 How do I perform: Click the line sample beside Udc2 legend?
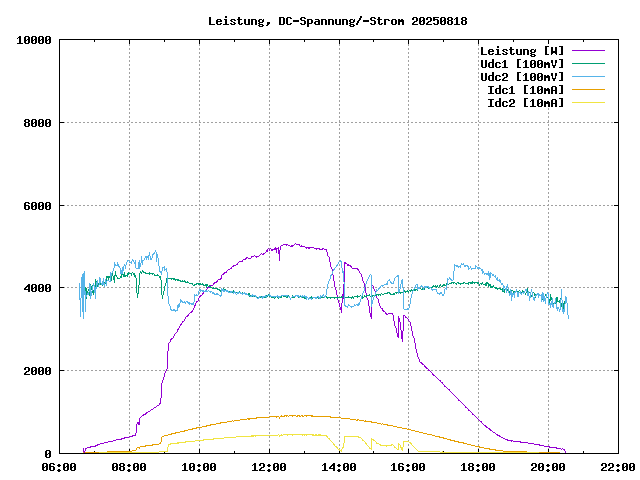coord(588,77)
